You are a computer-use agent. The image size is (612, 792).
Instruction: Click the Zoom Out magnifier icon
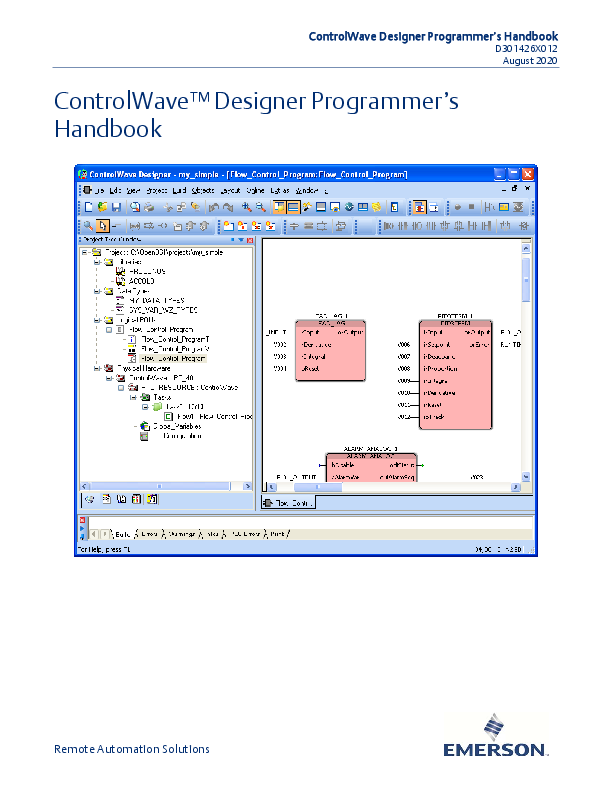pyautogui.click(x=261, y=207)
